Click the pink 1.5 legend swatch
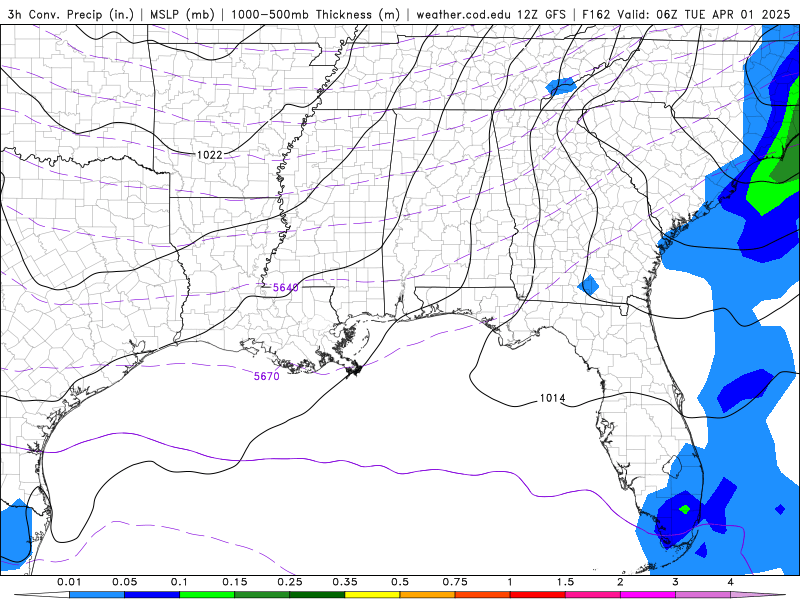This screenshot has width=800, height=600. [593, 595]
